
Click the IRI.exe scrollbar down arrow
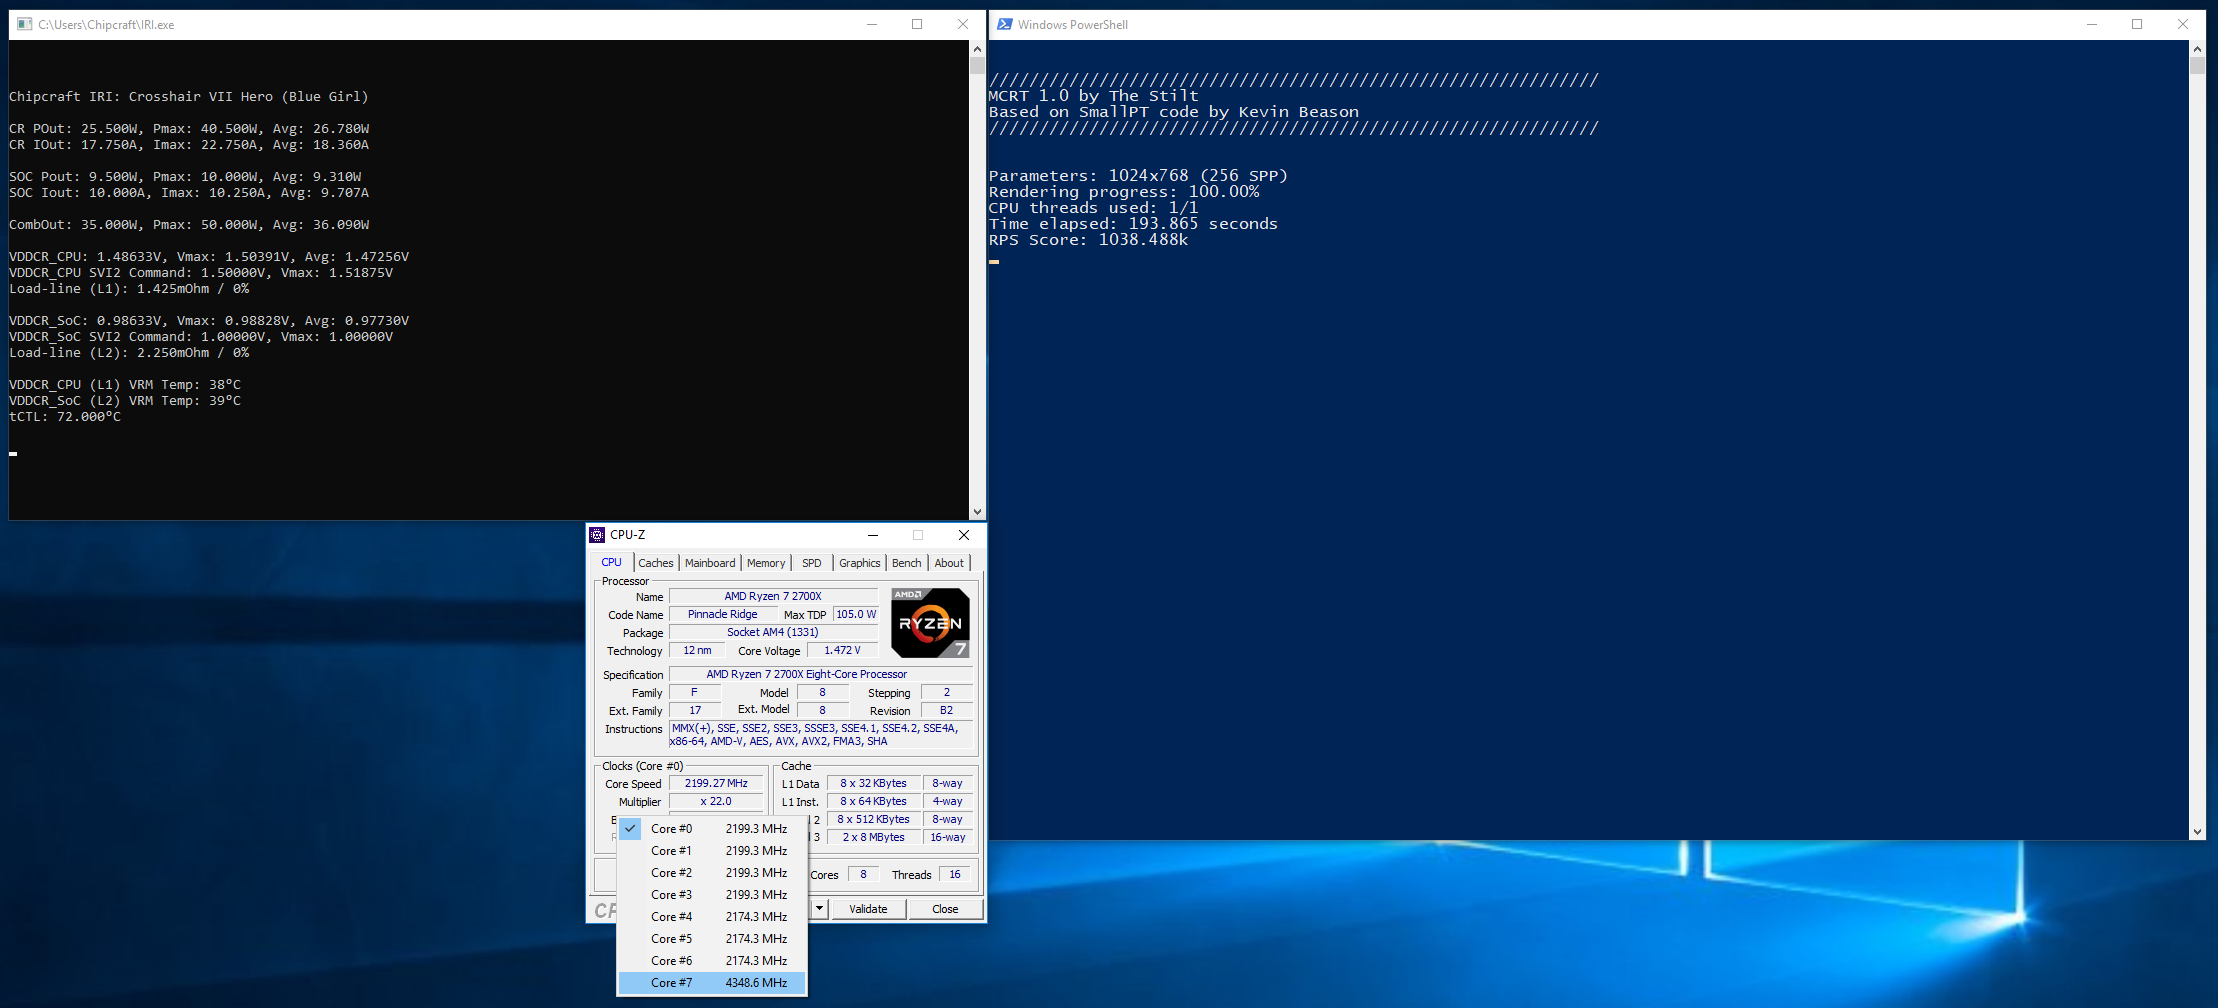977,512
